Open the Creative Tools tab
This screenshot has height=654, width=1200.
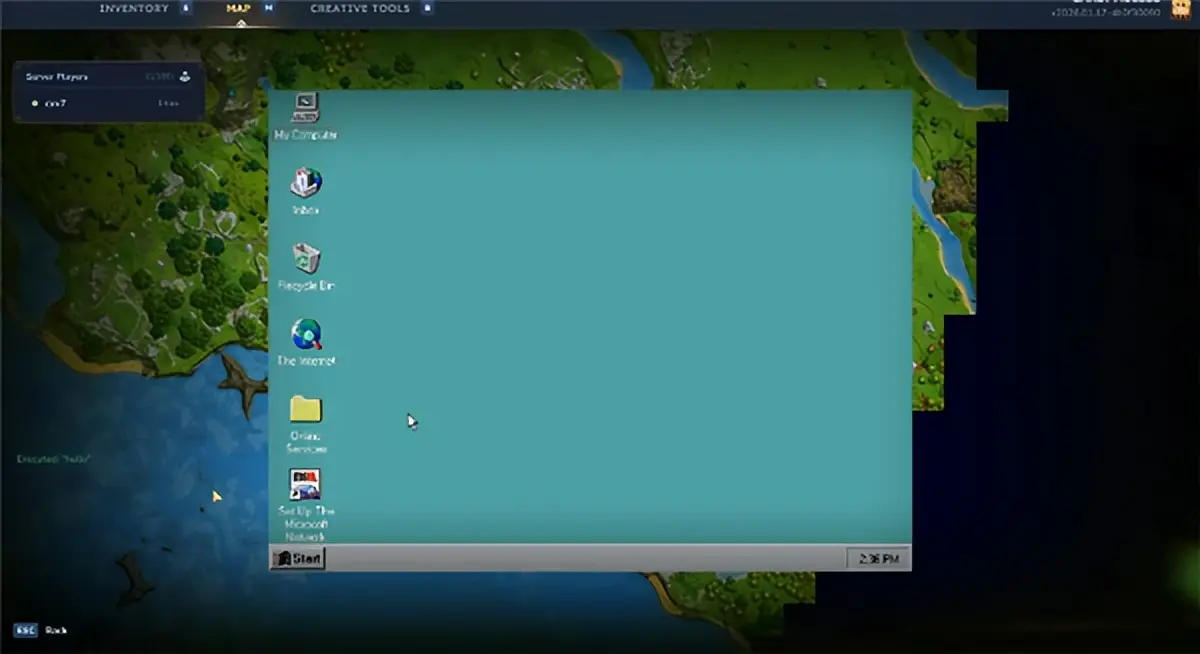360,9
